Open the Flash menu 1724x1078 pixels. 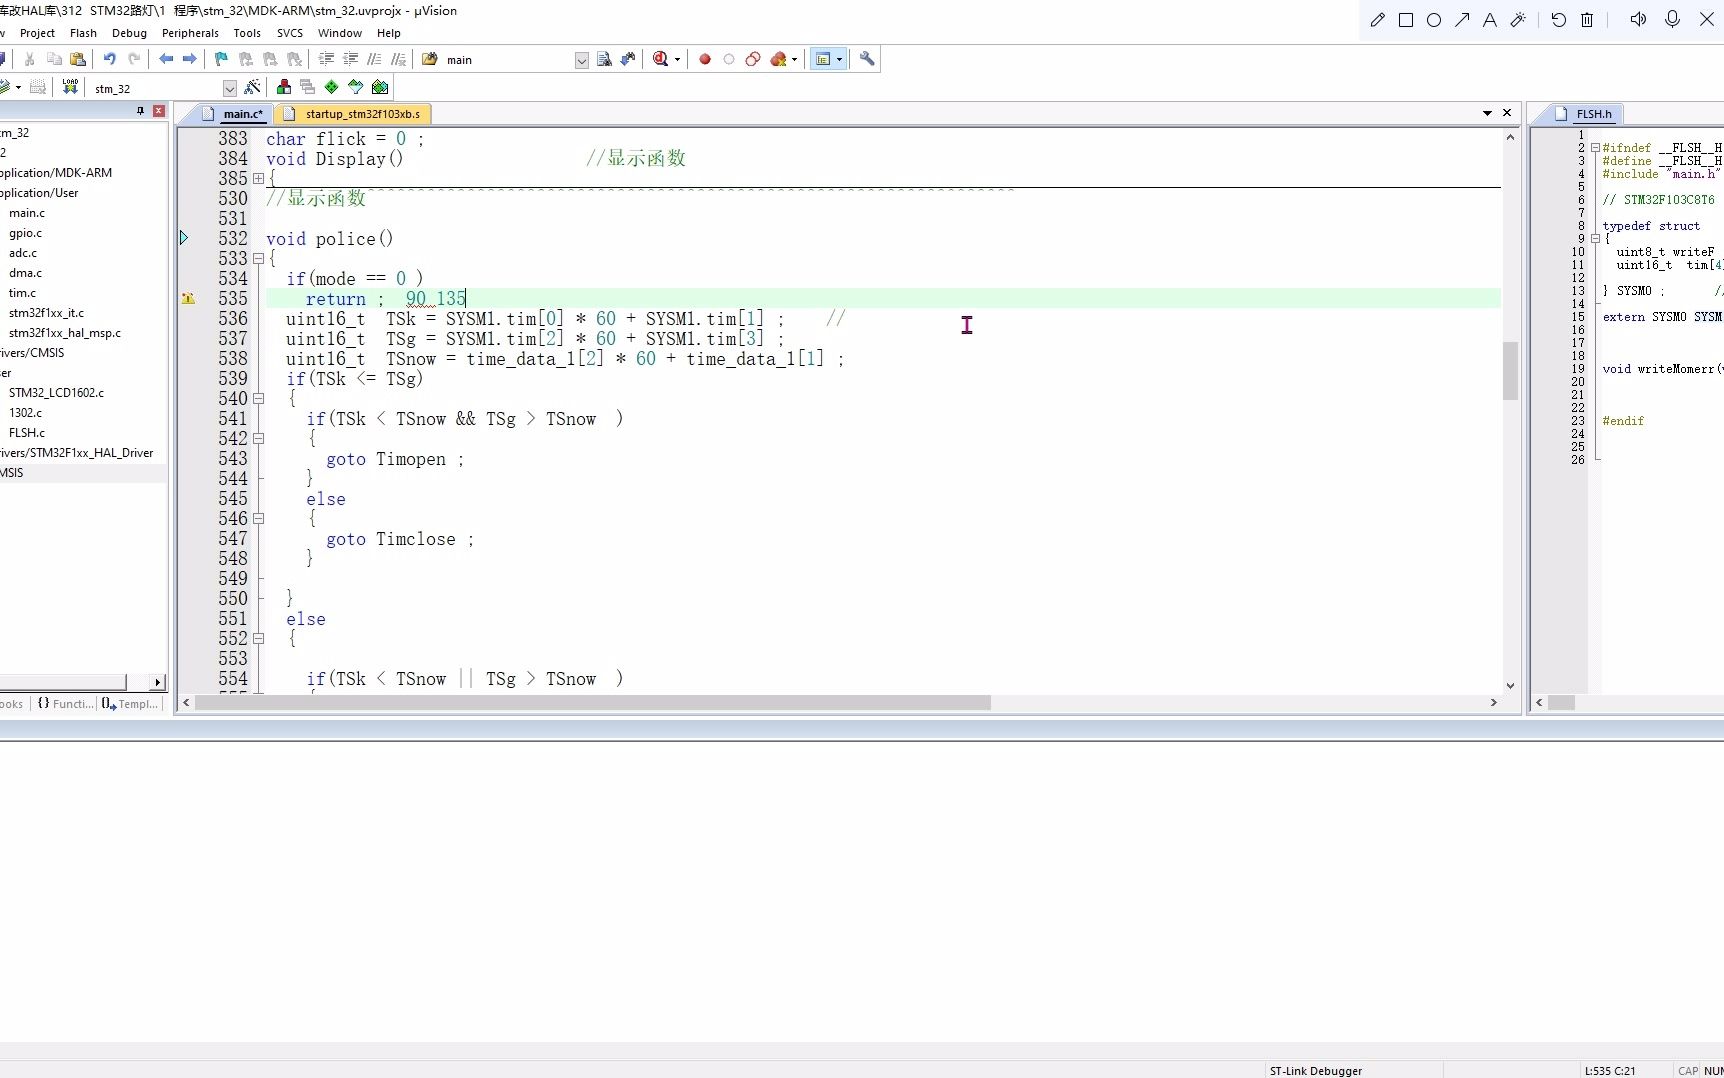83,33
